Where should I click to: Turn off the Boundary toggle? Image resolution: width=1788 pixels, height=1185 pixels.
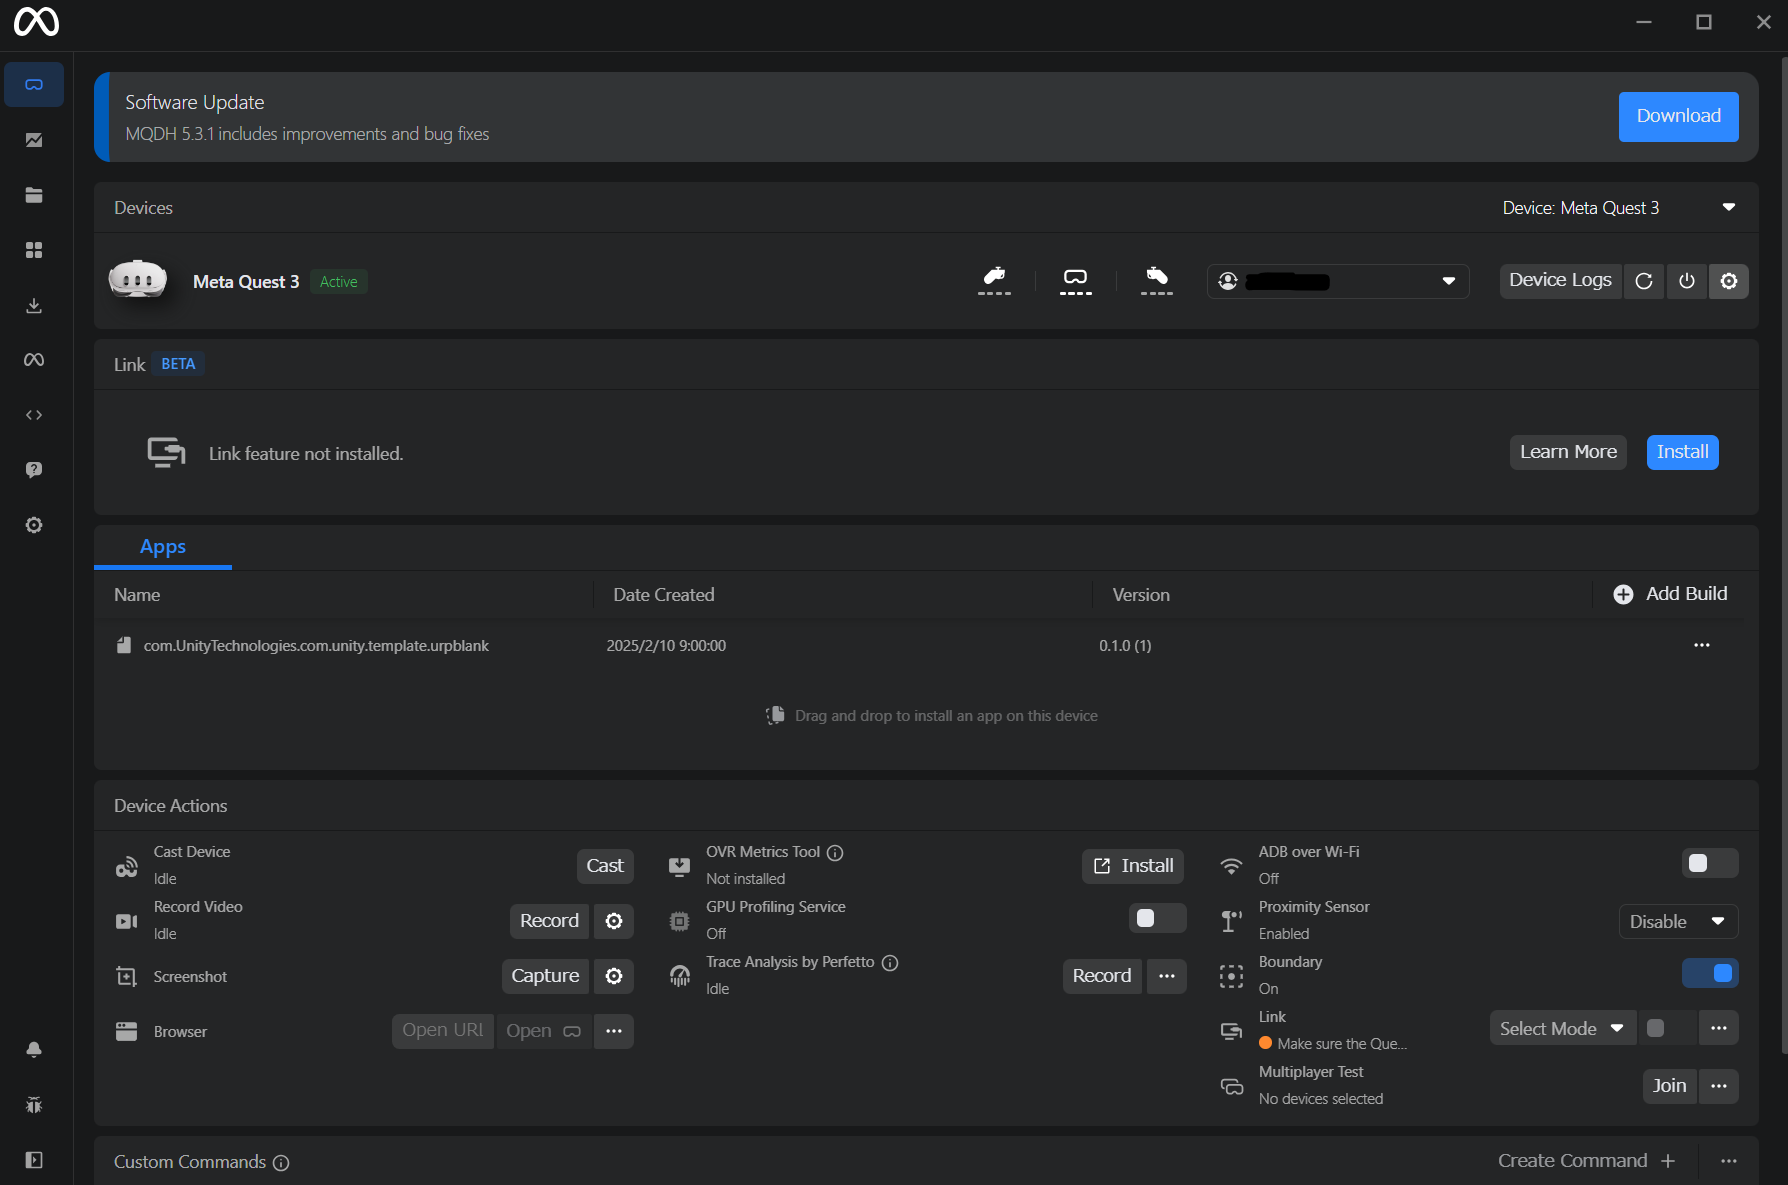coord(1709,973)
